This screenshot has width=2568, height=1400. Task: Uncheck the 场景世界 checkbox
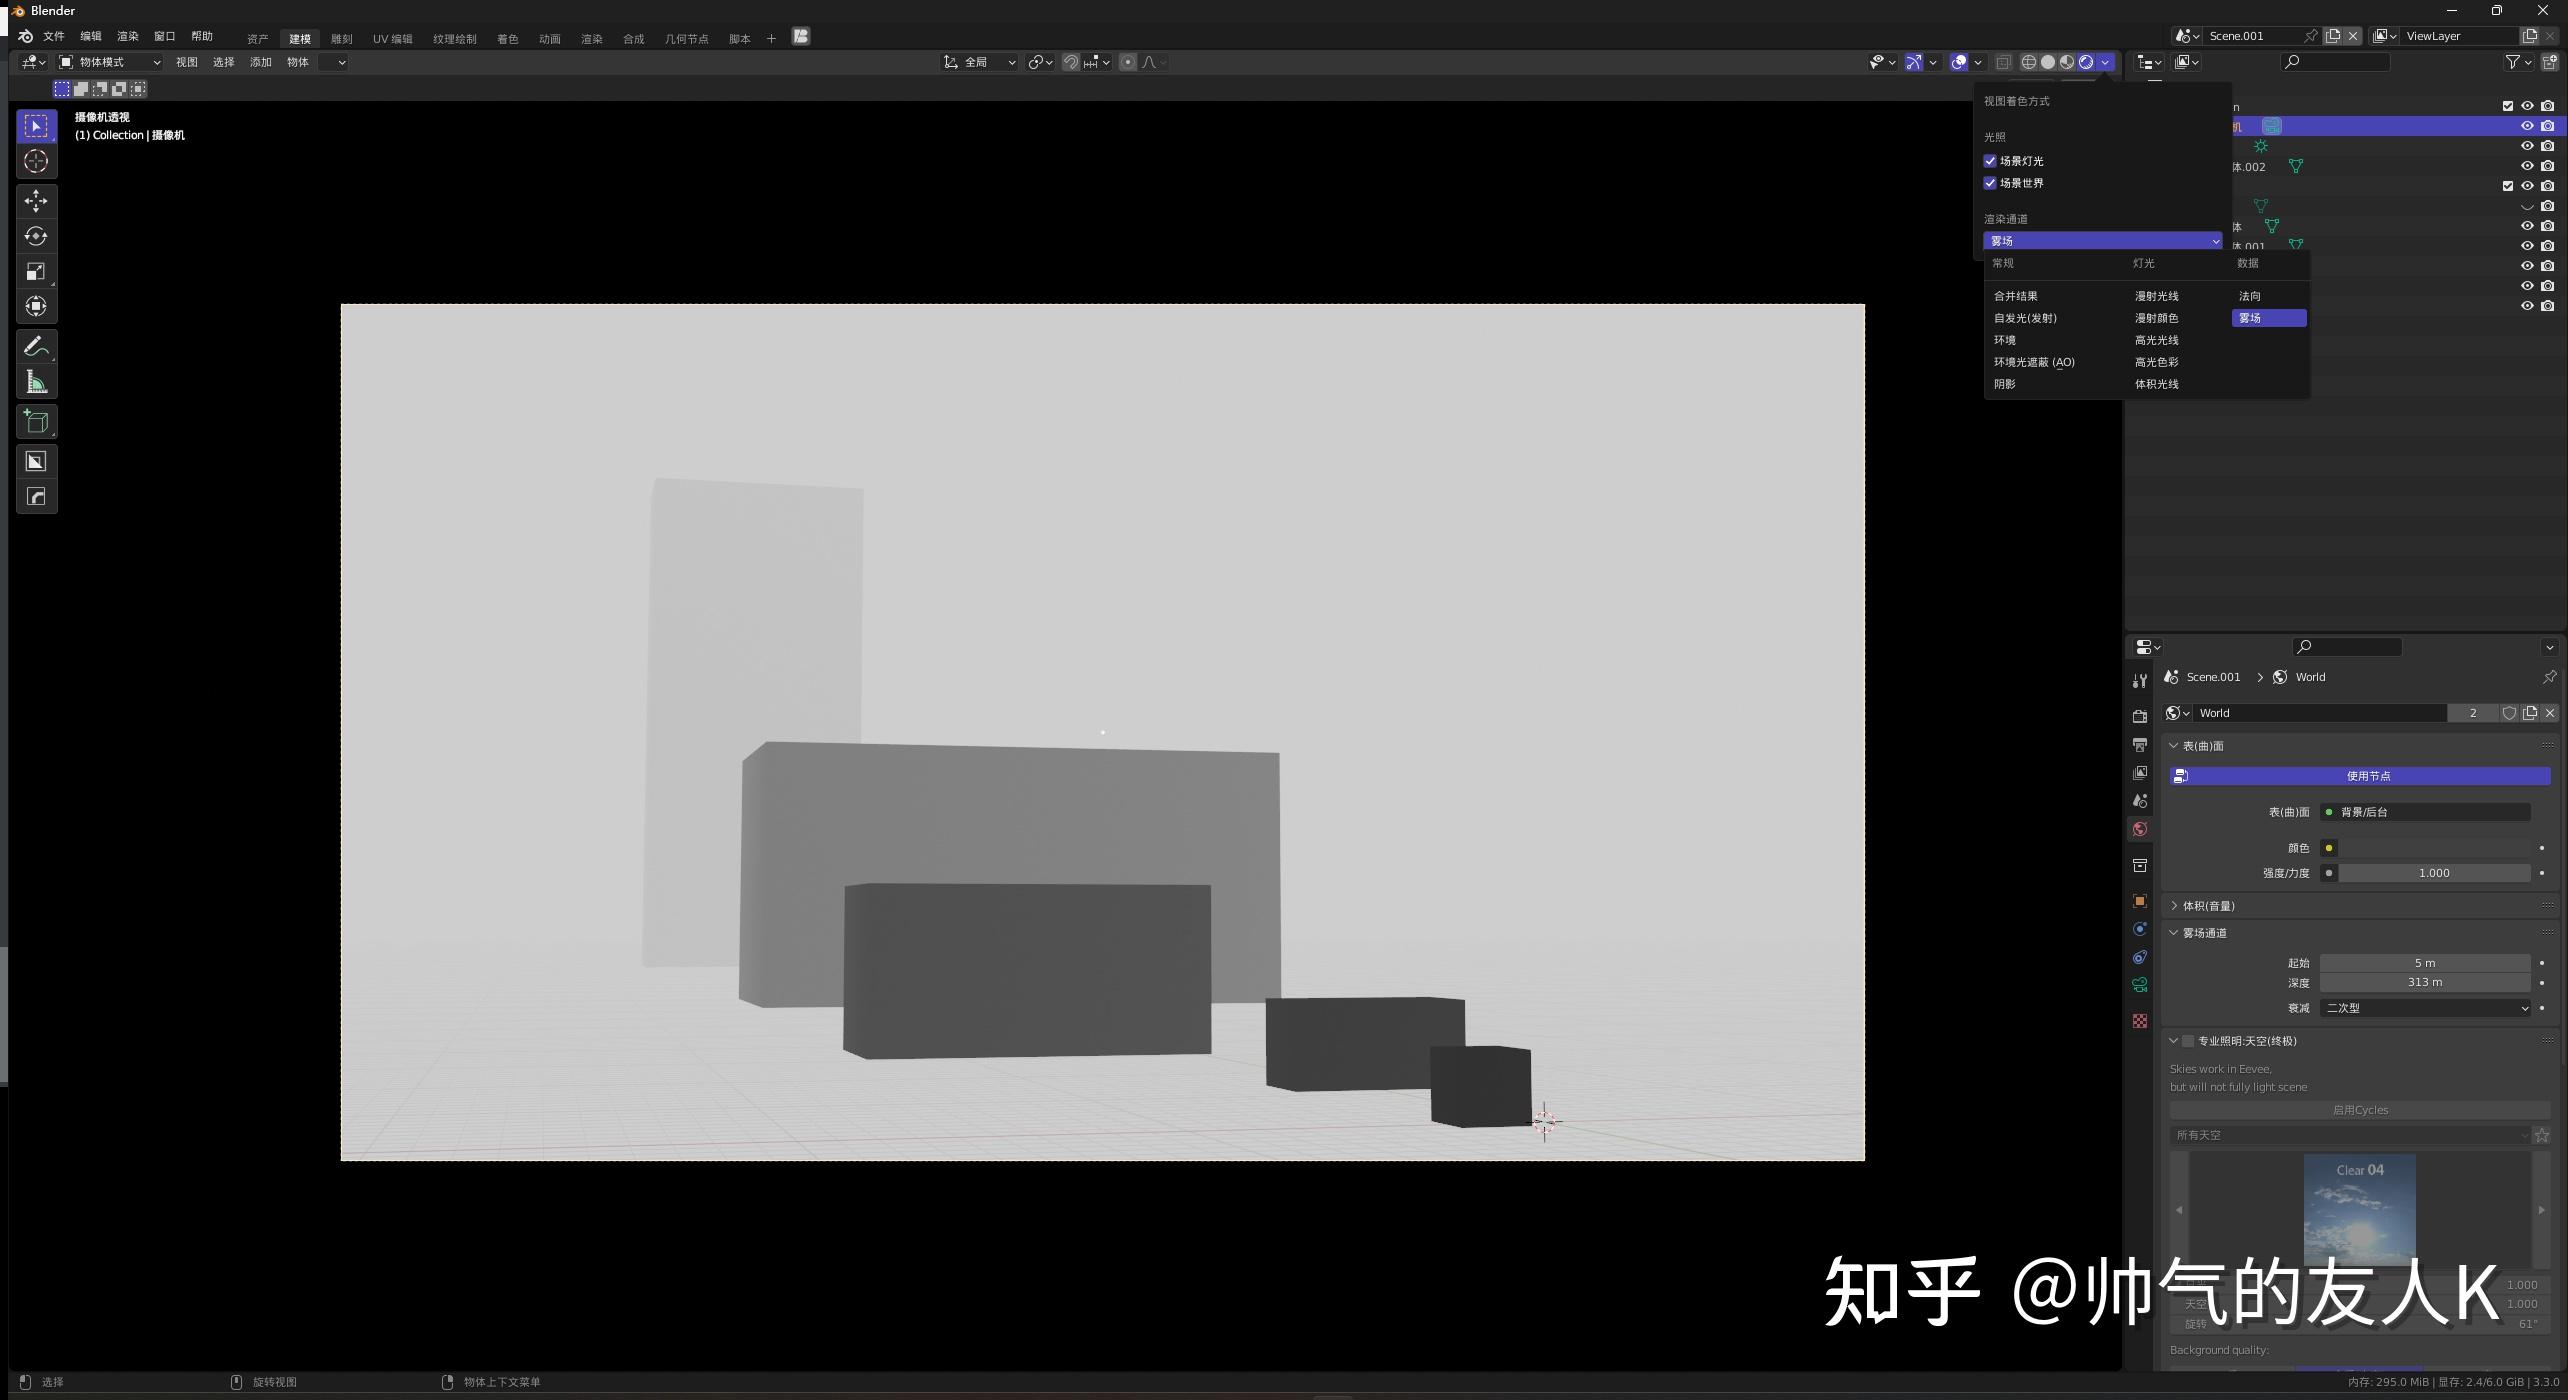[x=1990, y=183]
